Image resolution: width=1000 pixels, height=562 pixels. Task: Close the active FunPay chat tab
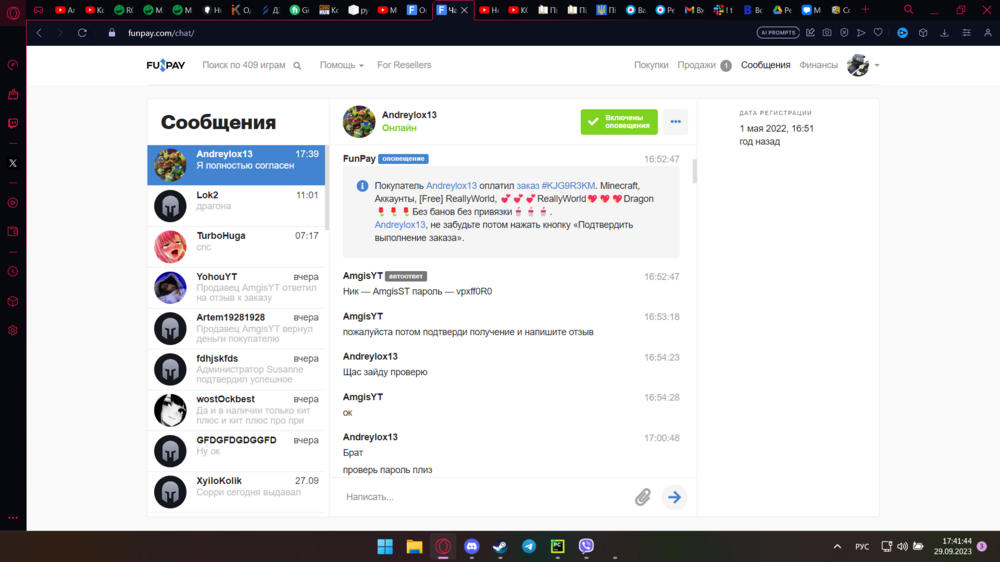click(464, 10)
